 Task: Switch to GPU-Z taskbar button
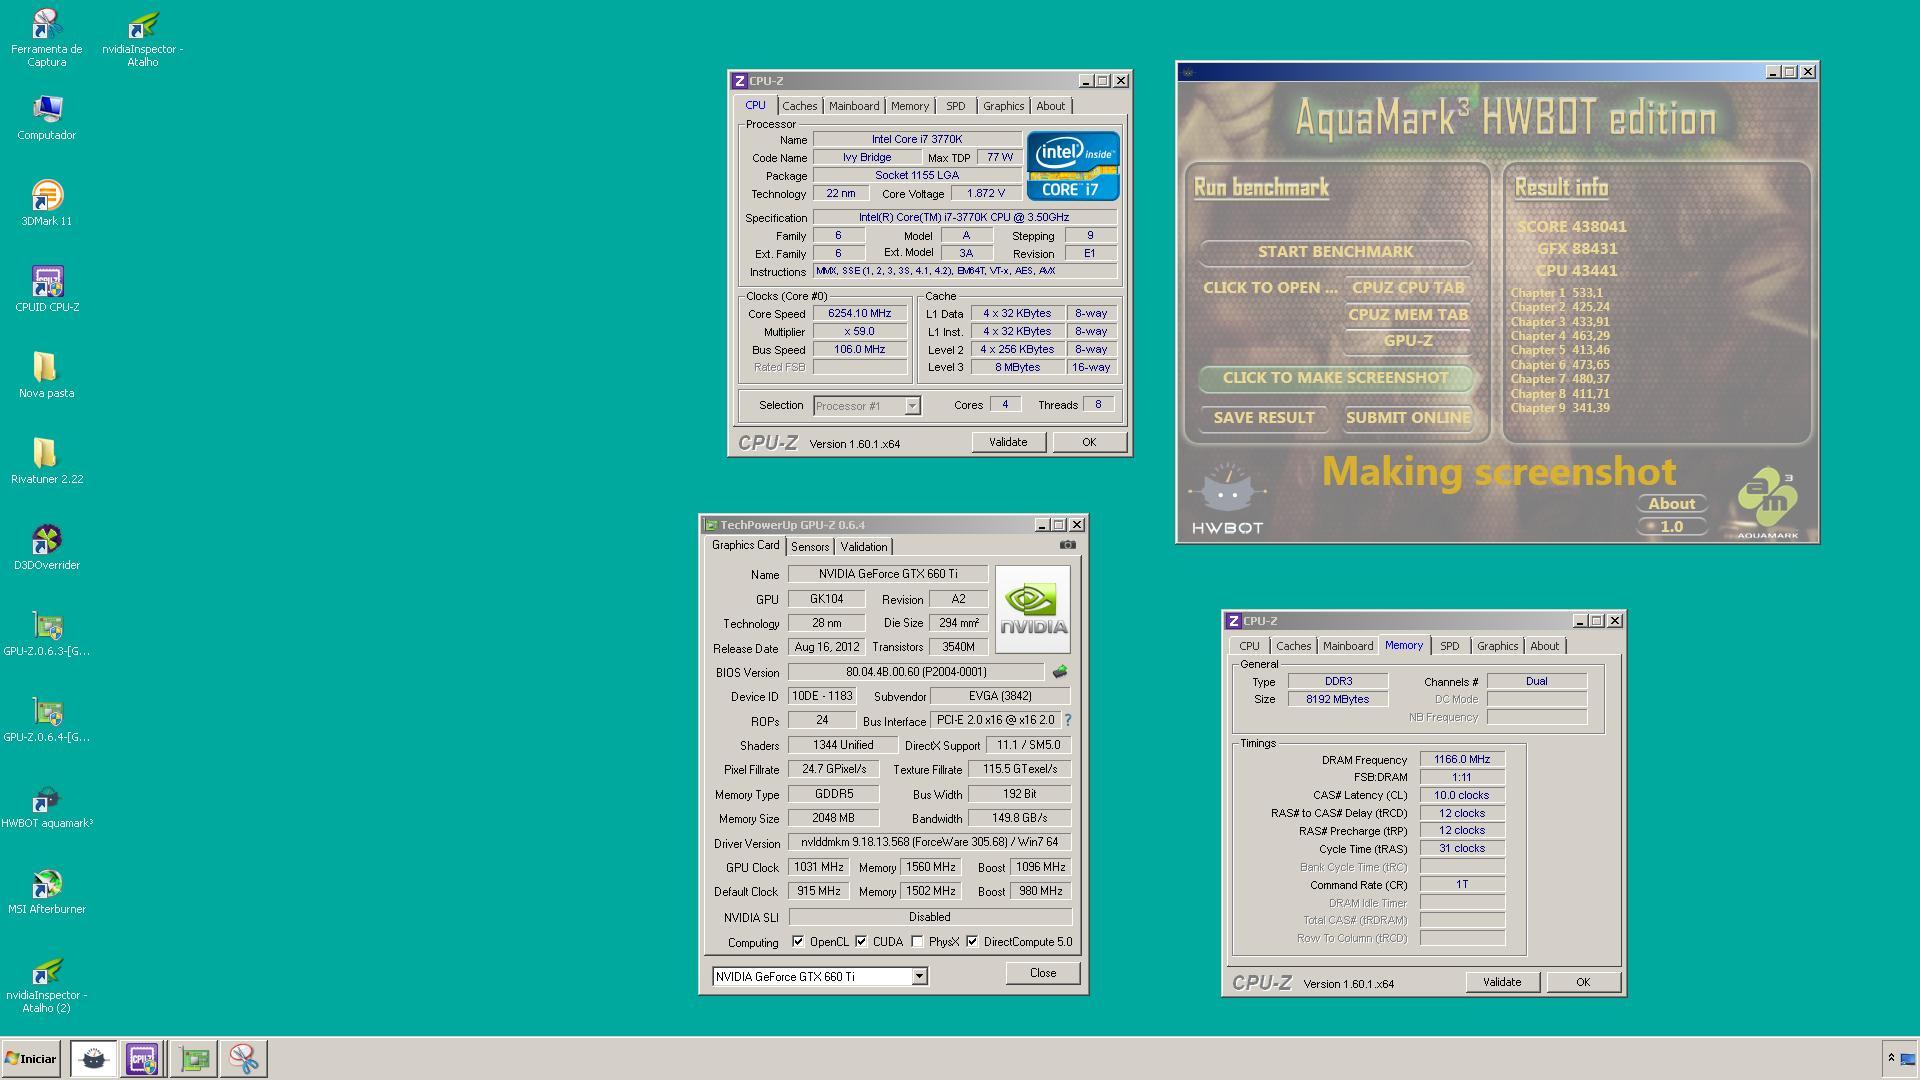[194, 1058]
